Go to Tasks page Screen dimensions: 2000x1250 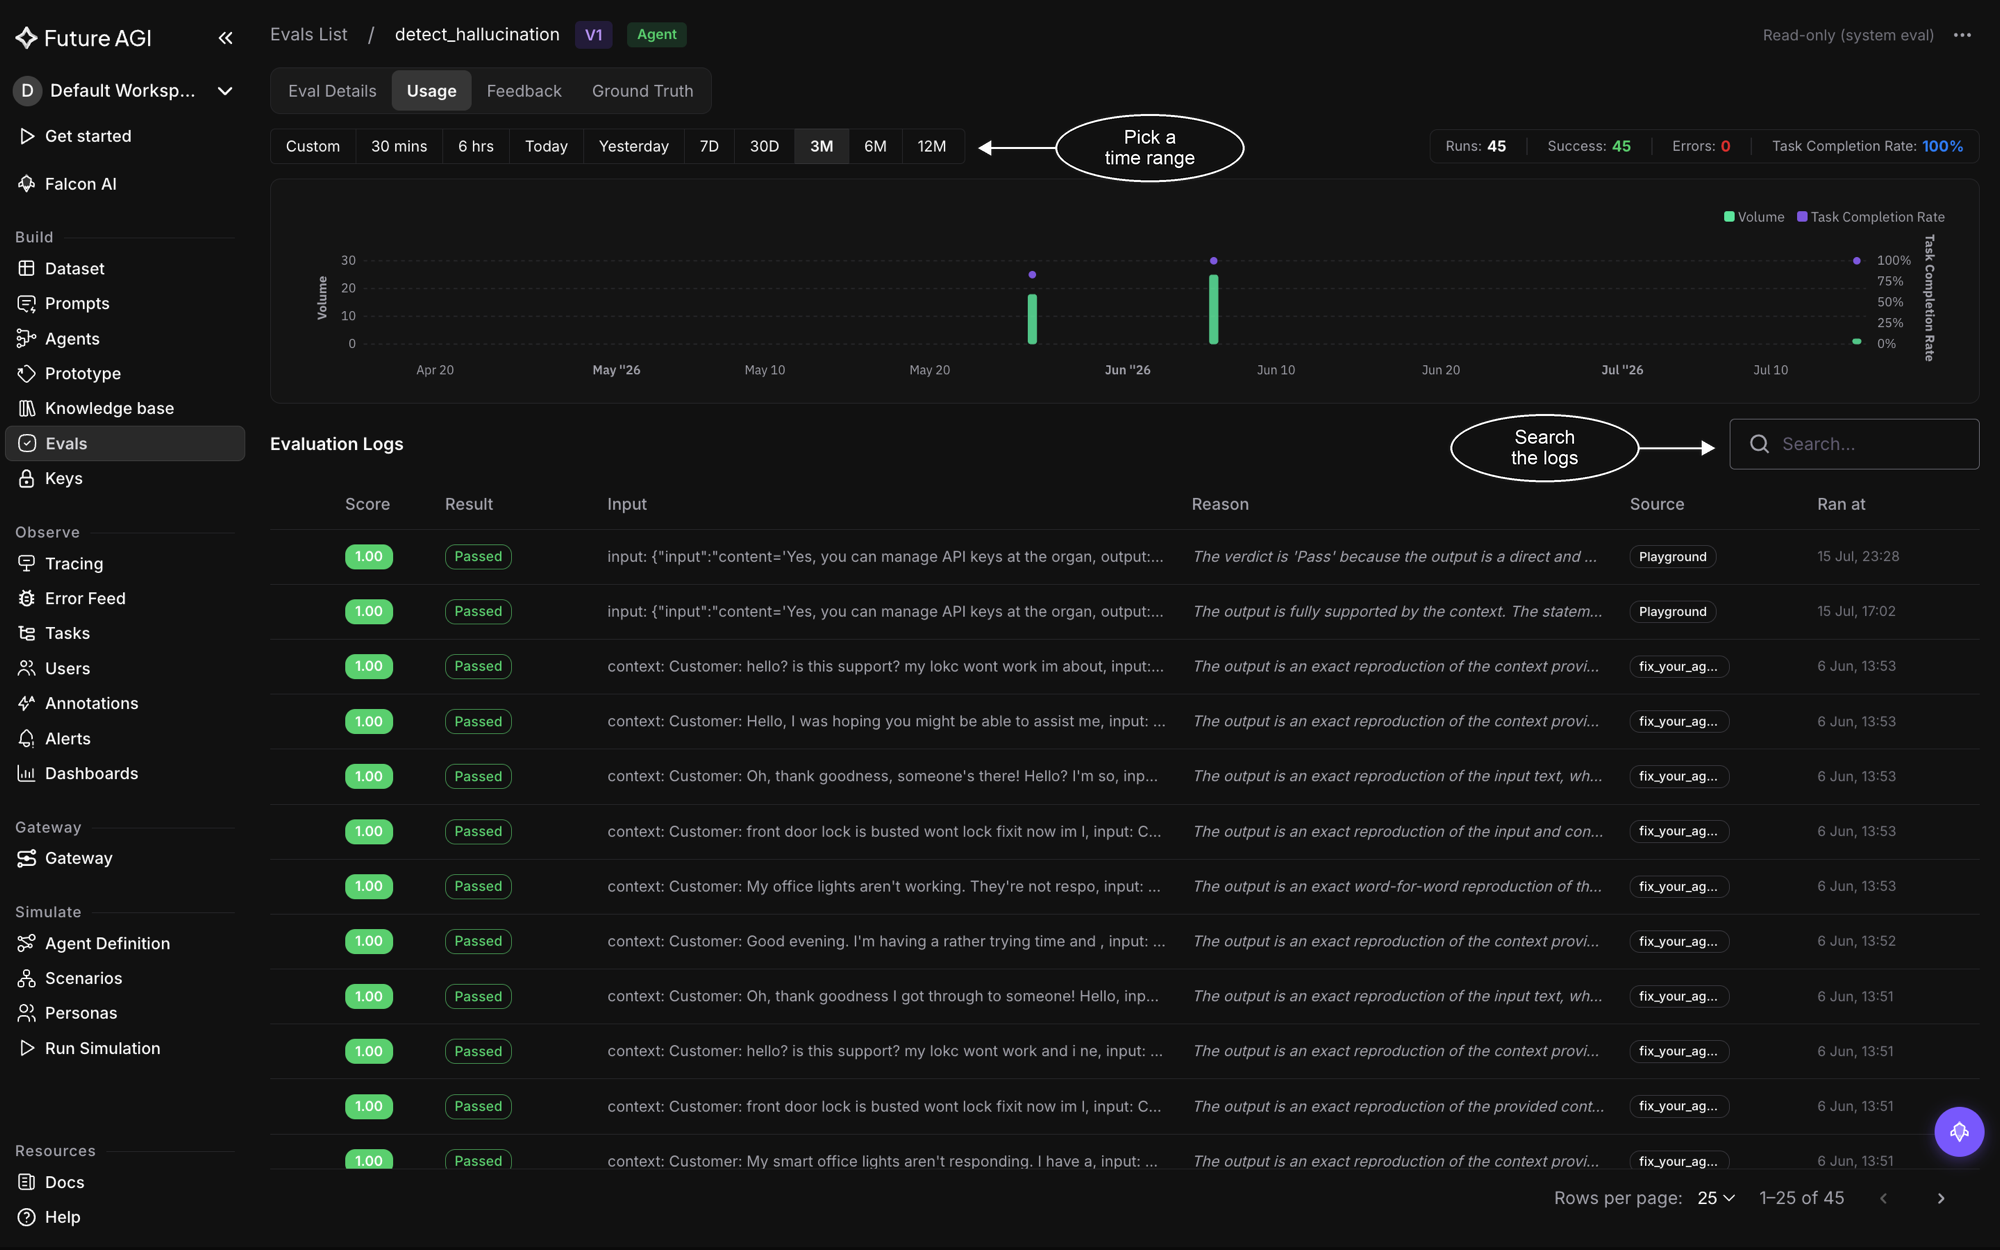point(125,633)
